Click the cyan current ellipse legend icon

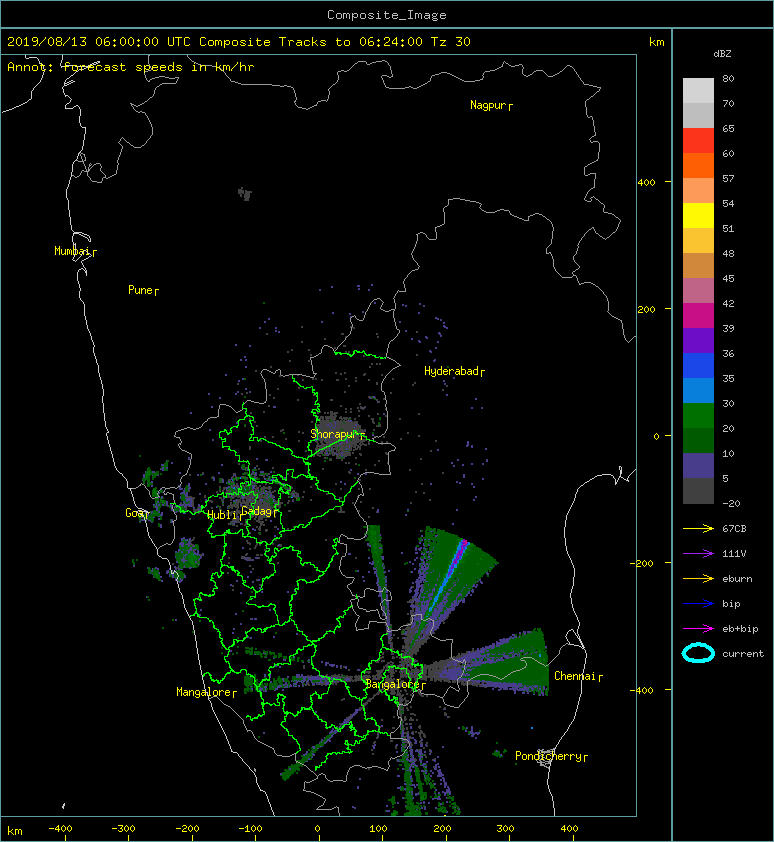coord(698,653)
